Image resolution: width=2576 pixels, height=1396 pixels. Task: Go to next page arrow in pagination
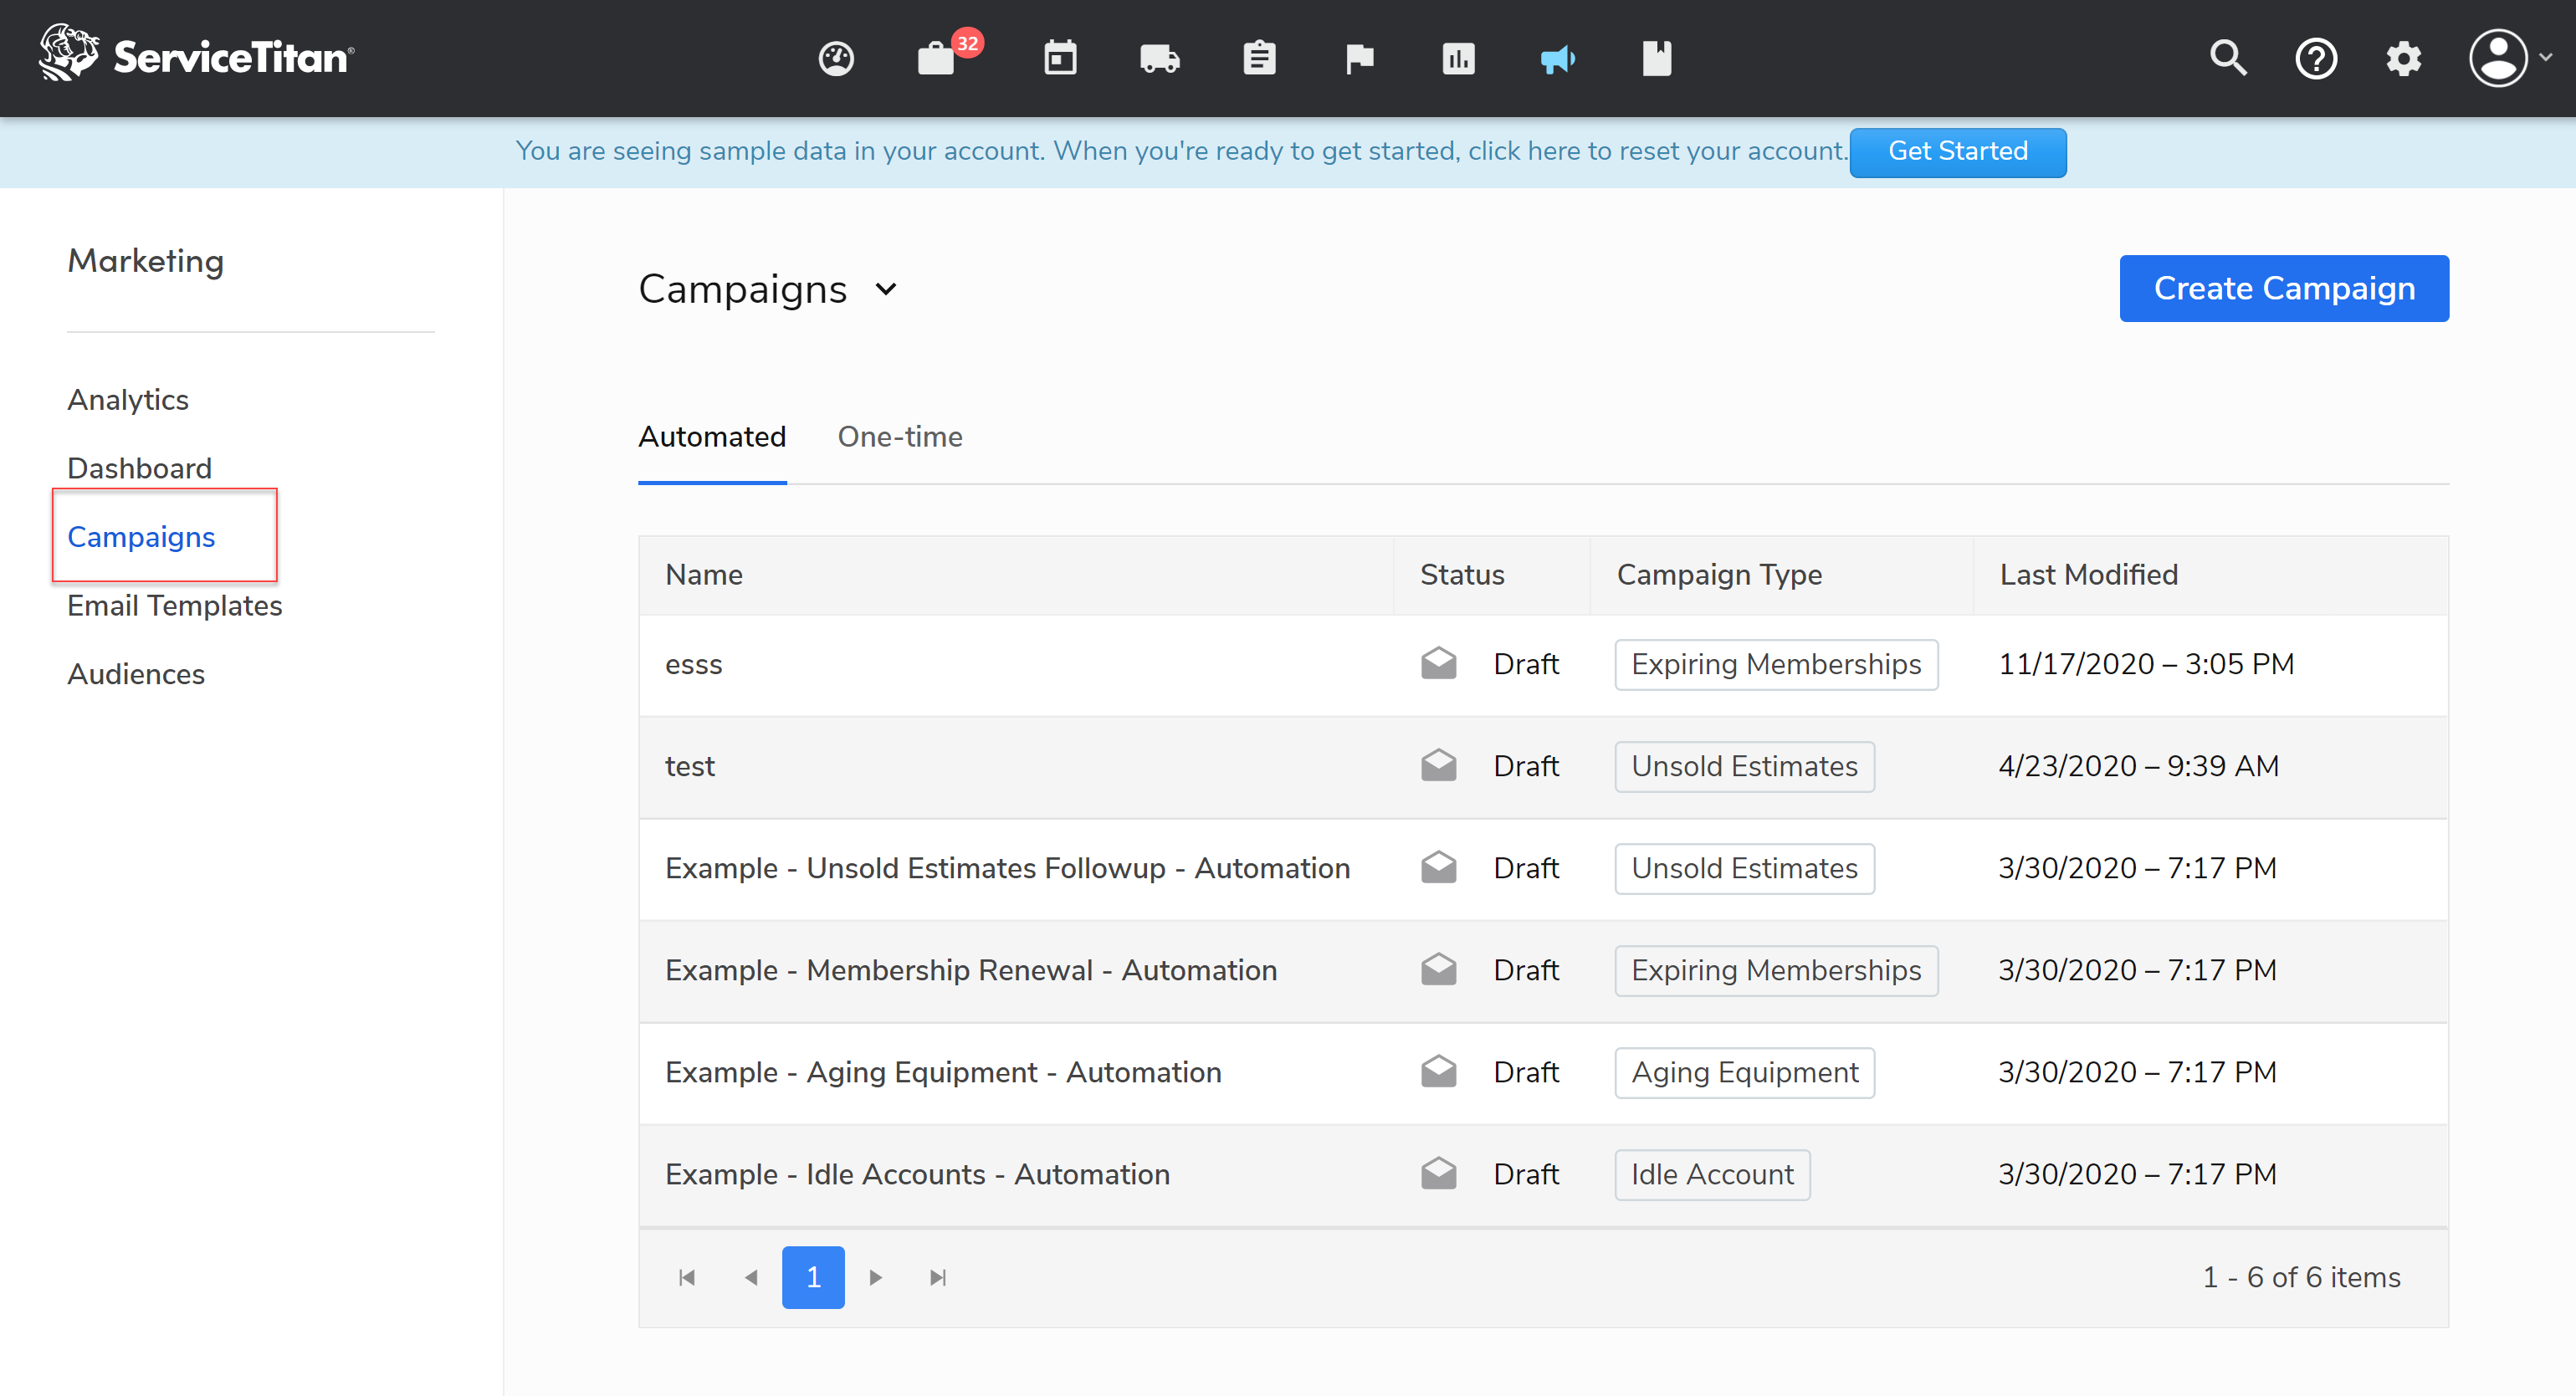(875, 1277)
